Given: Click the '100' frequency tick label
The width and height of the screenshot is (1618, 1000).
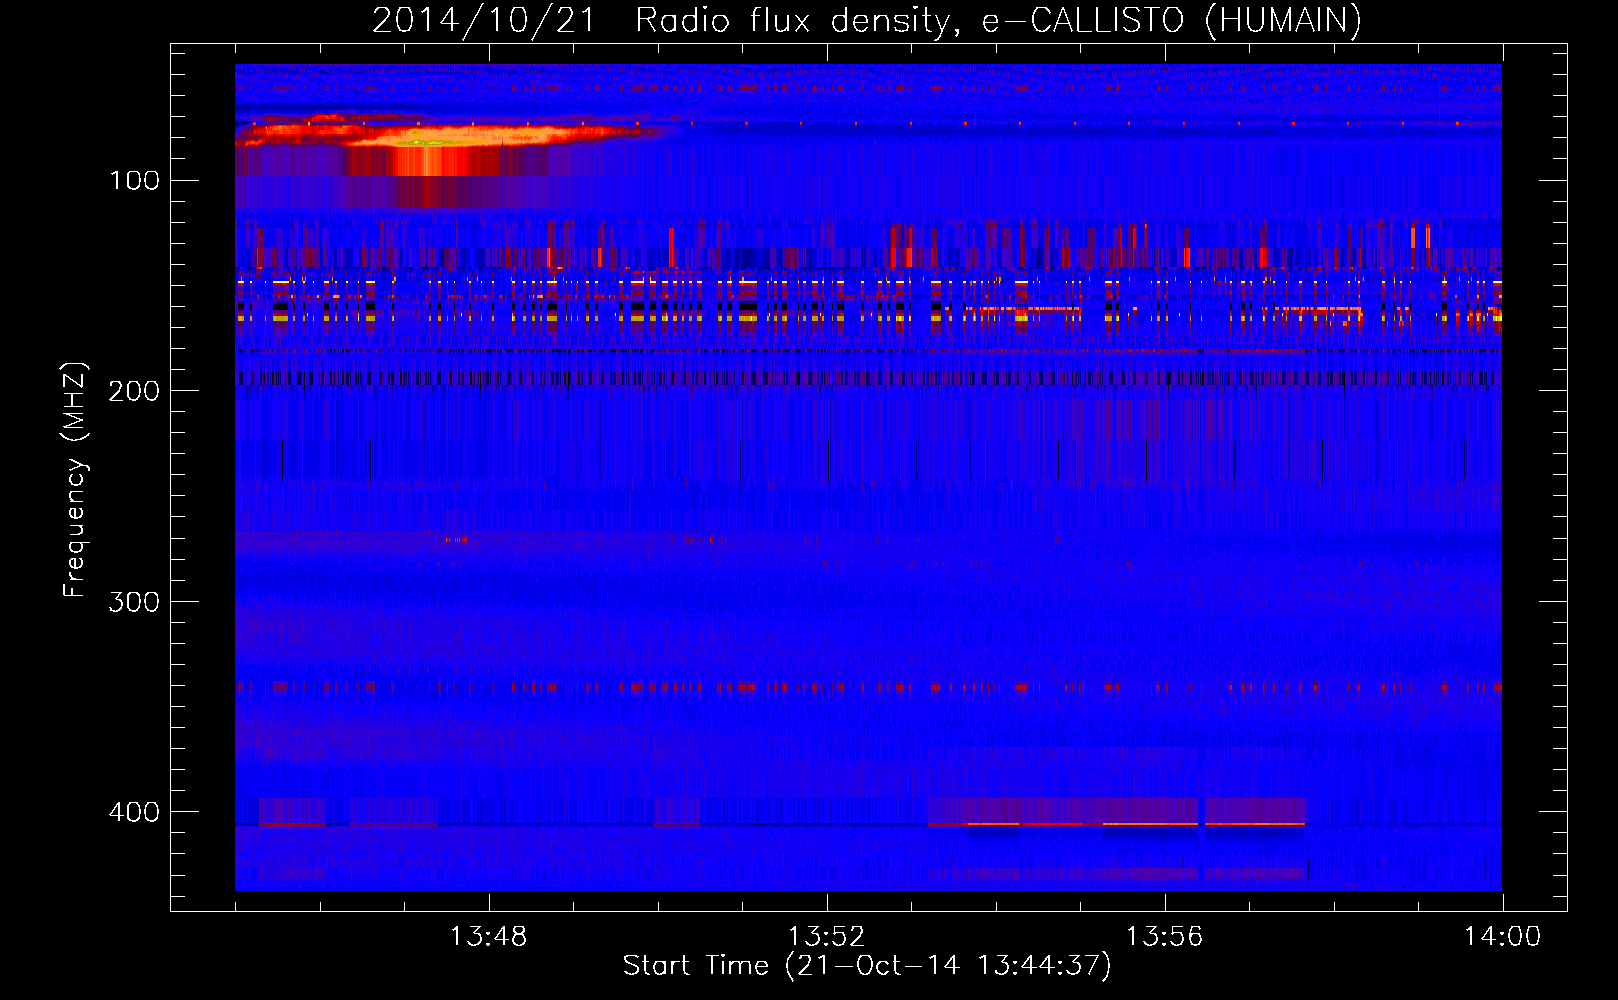Looking at the screenshot, I should (x=135, y=180).
